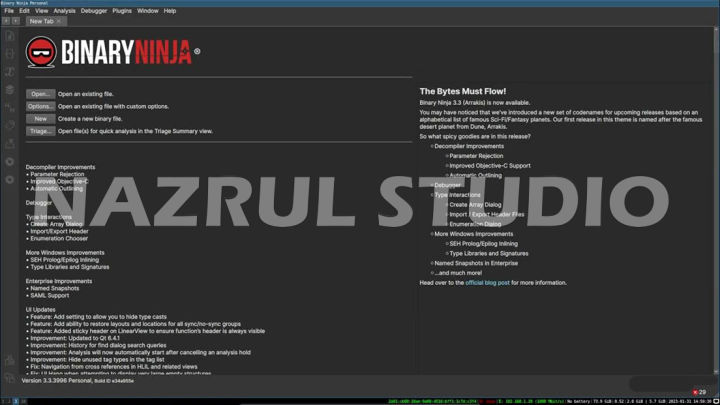Open the Analysis menu
720x405 pixels.
[x=64, y=11]
